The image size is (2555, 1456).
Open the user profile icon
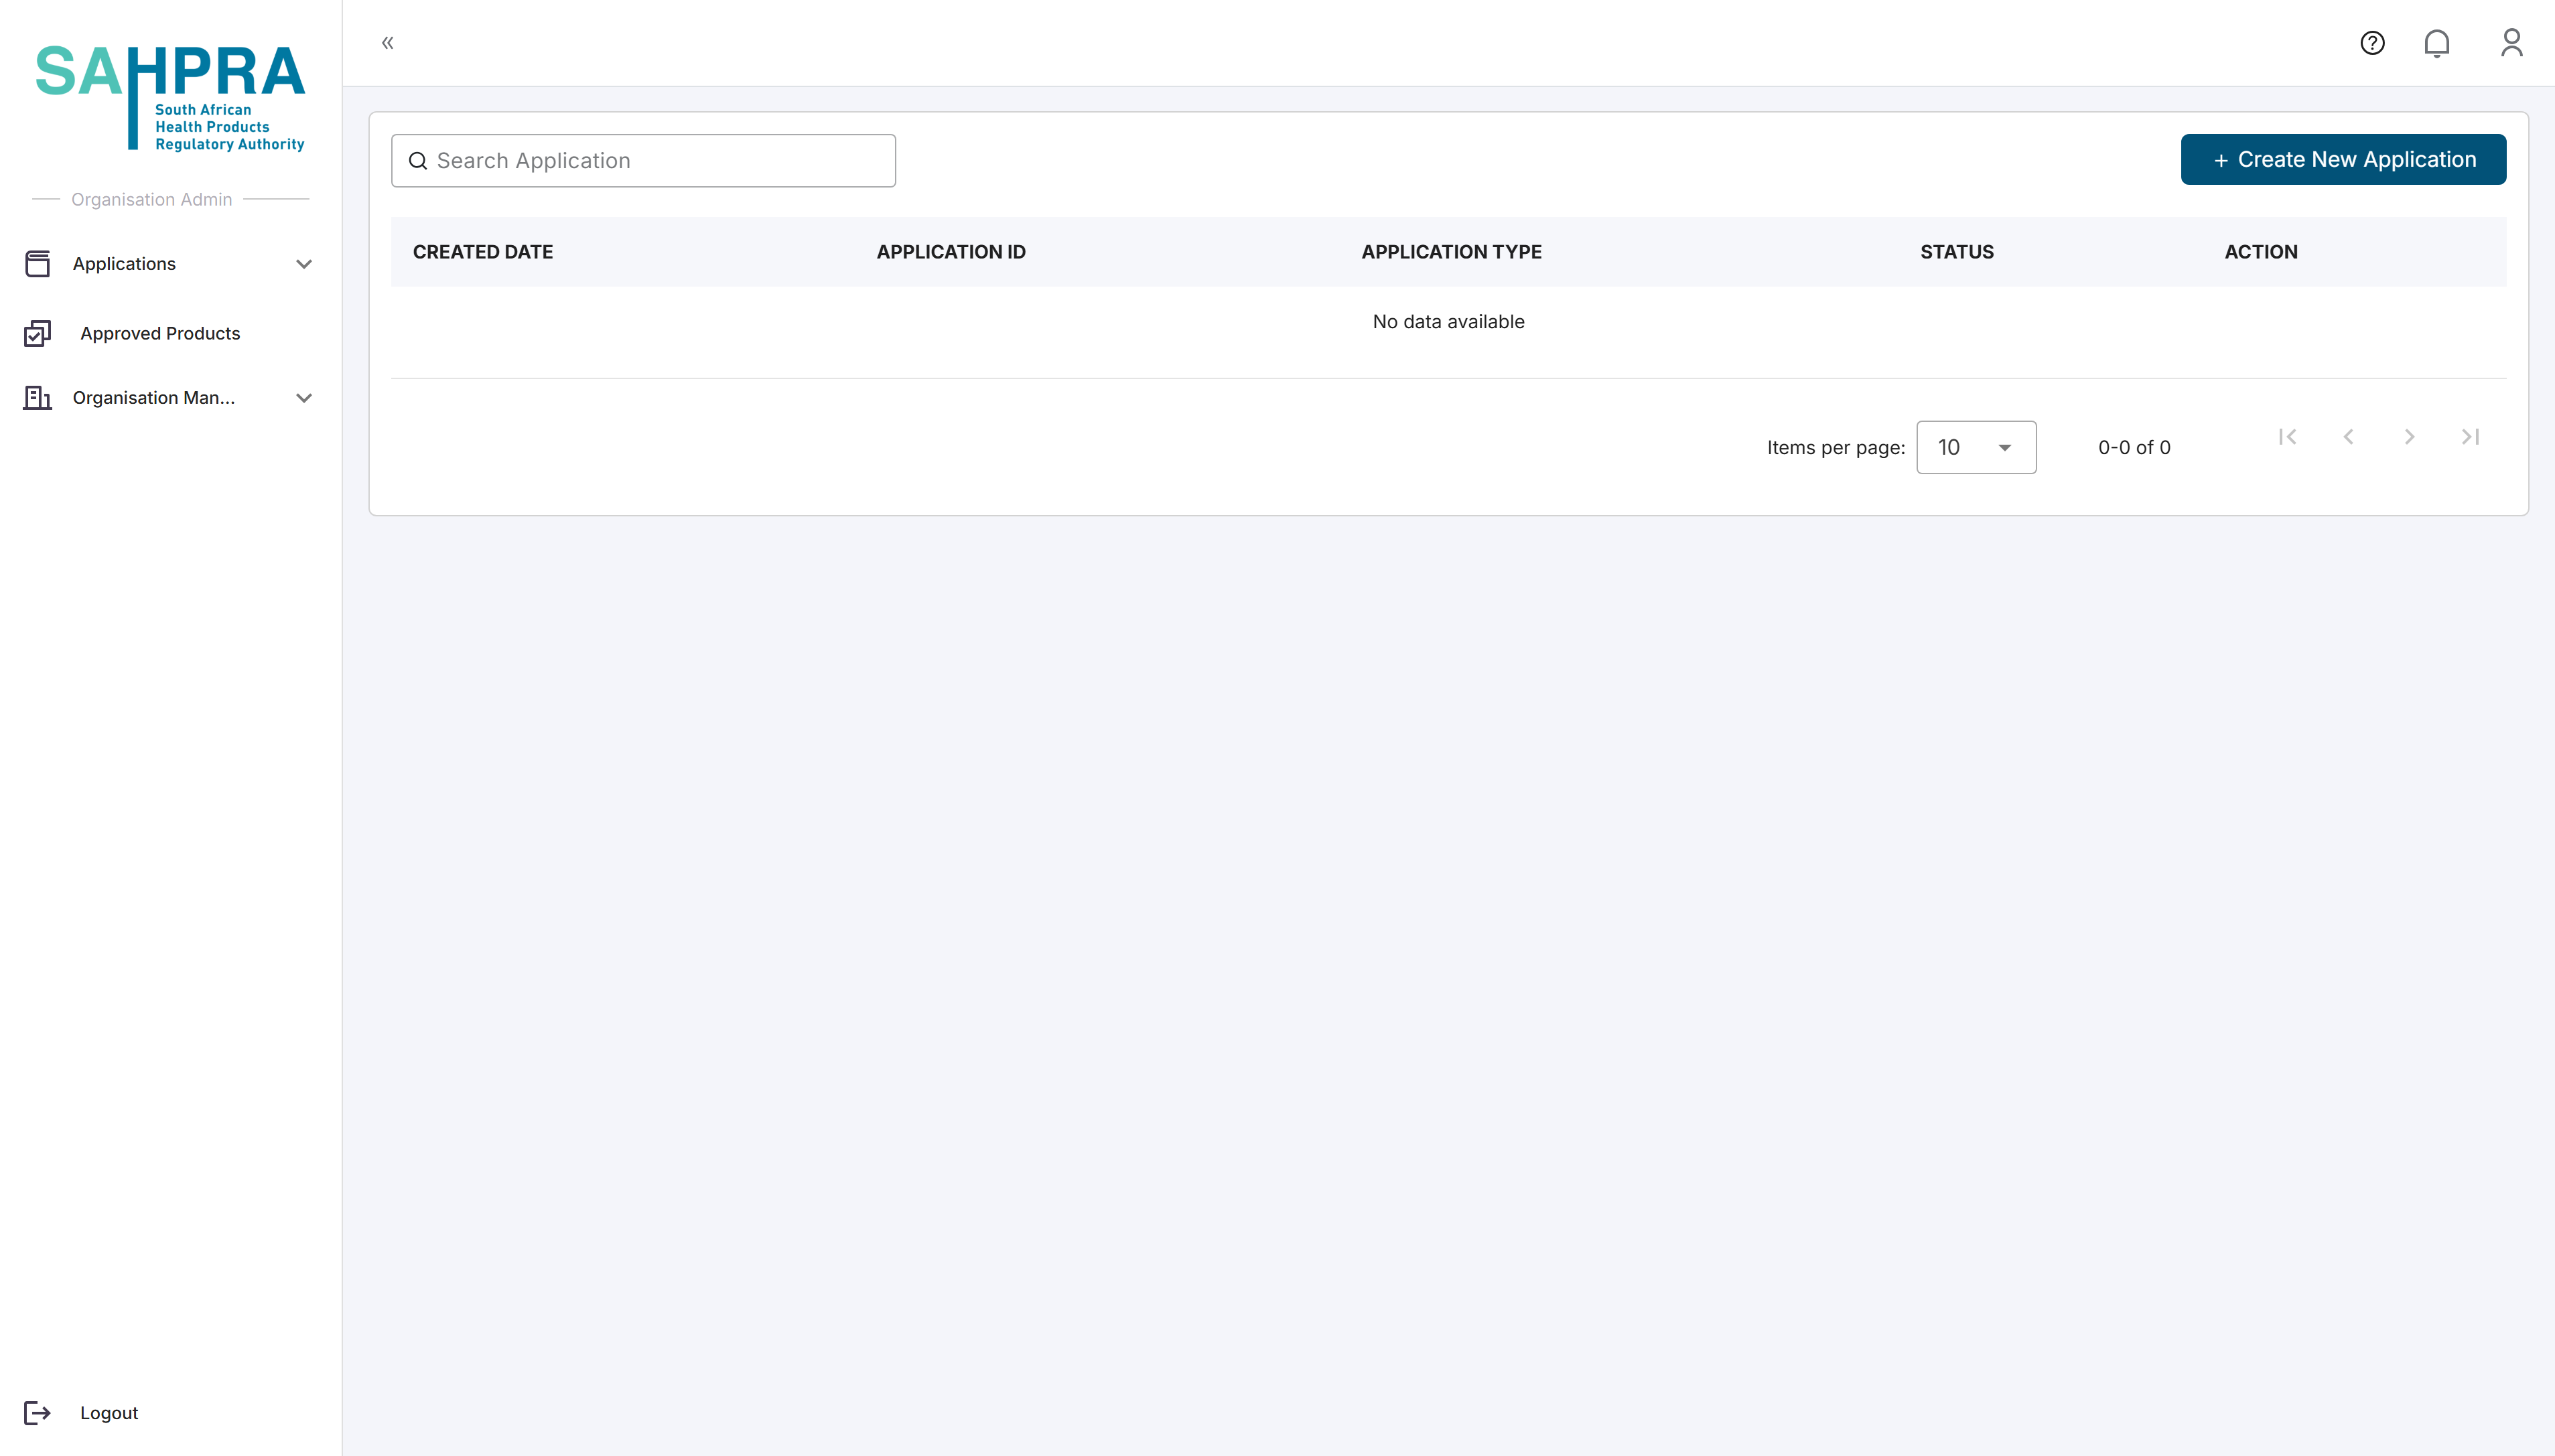pyautogui.click(x=2511, y=42)
